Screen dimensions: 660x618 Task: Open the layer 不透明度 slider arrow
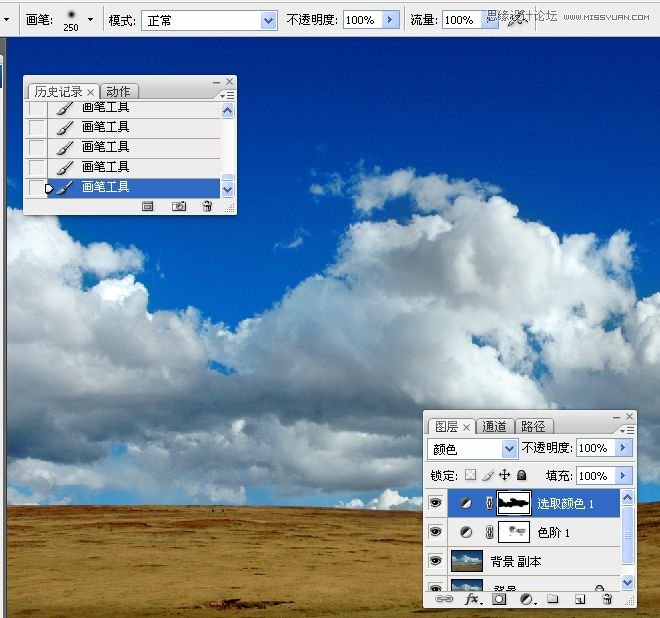click(x=624, y=448)
